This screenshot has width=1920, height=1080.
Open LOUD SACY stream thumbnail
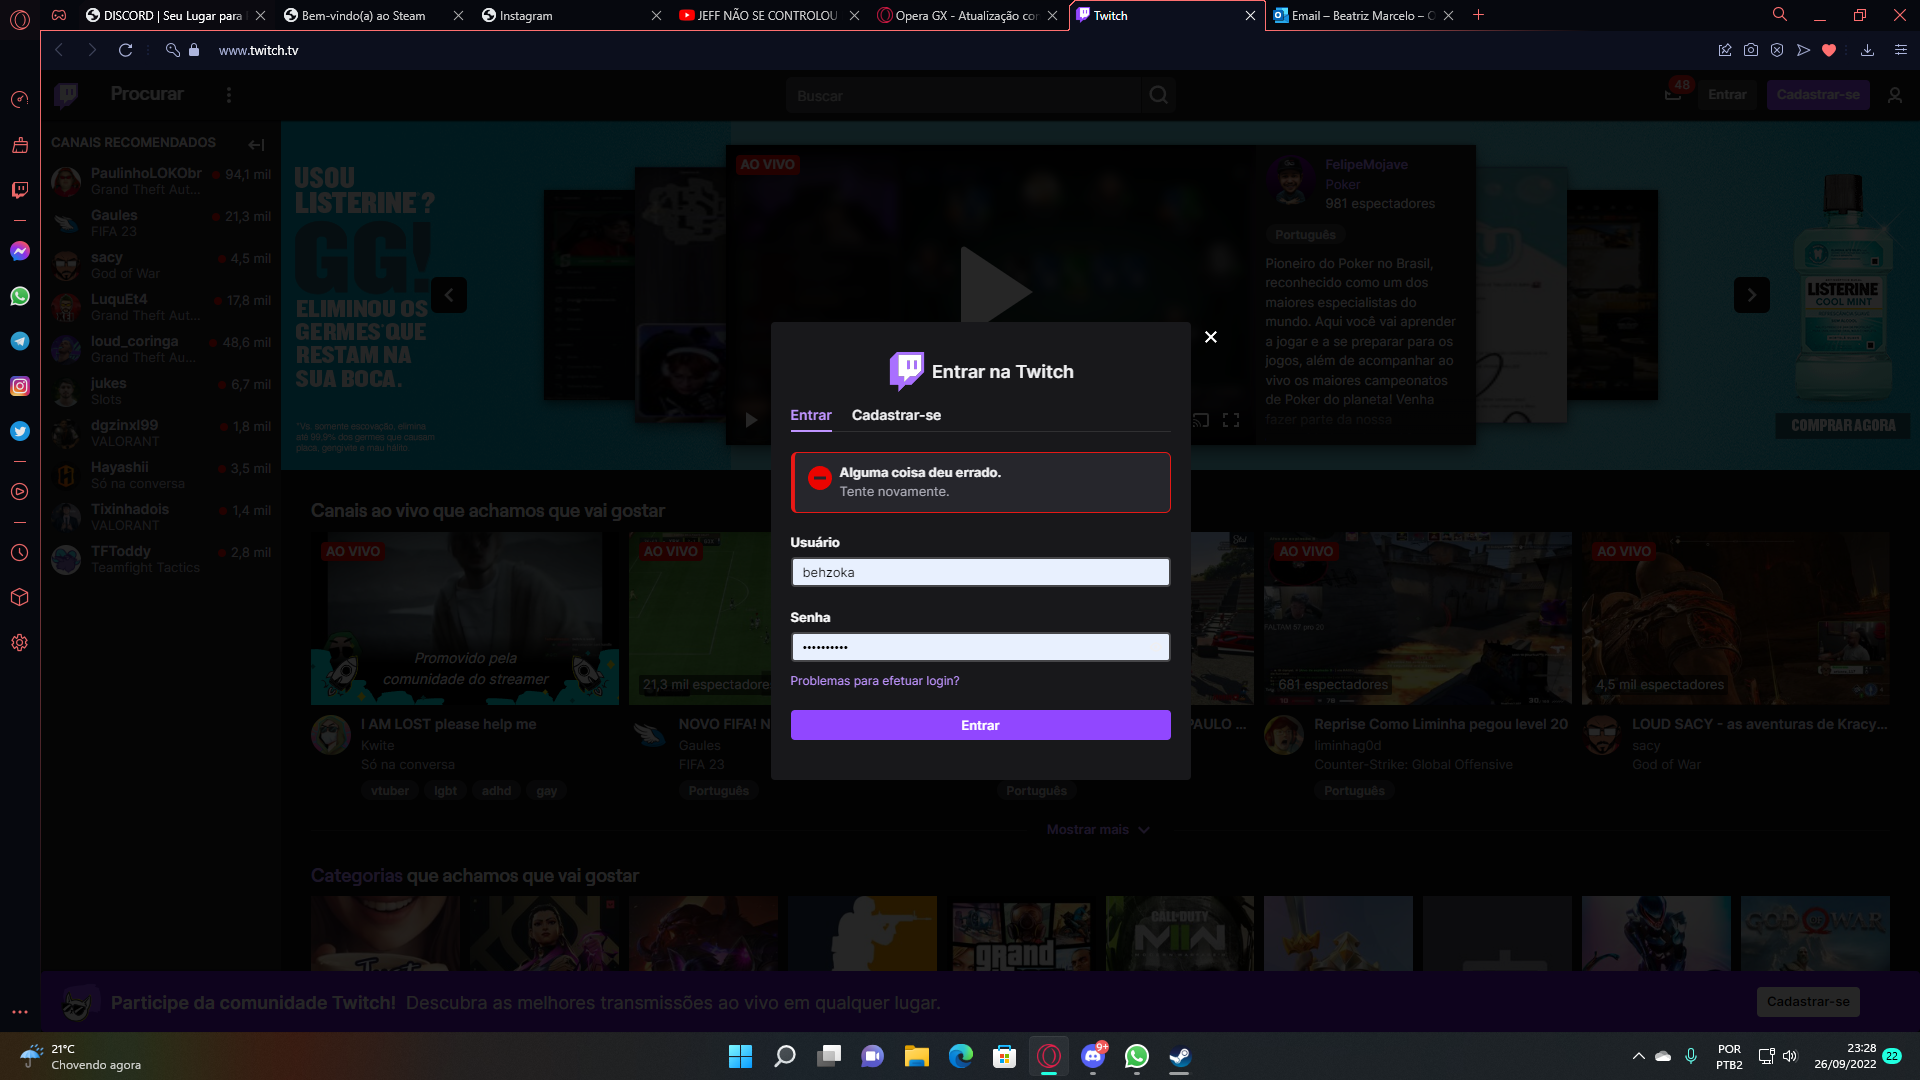coord(1735,618)
